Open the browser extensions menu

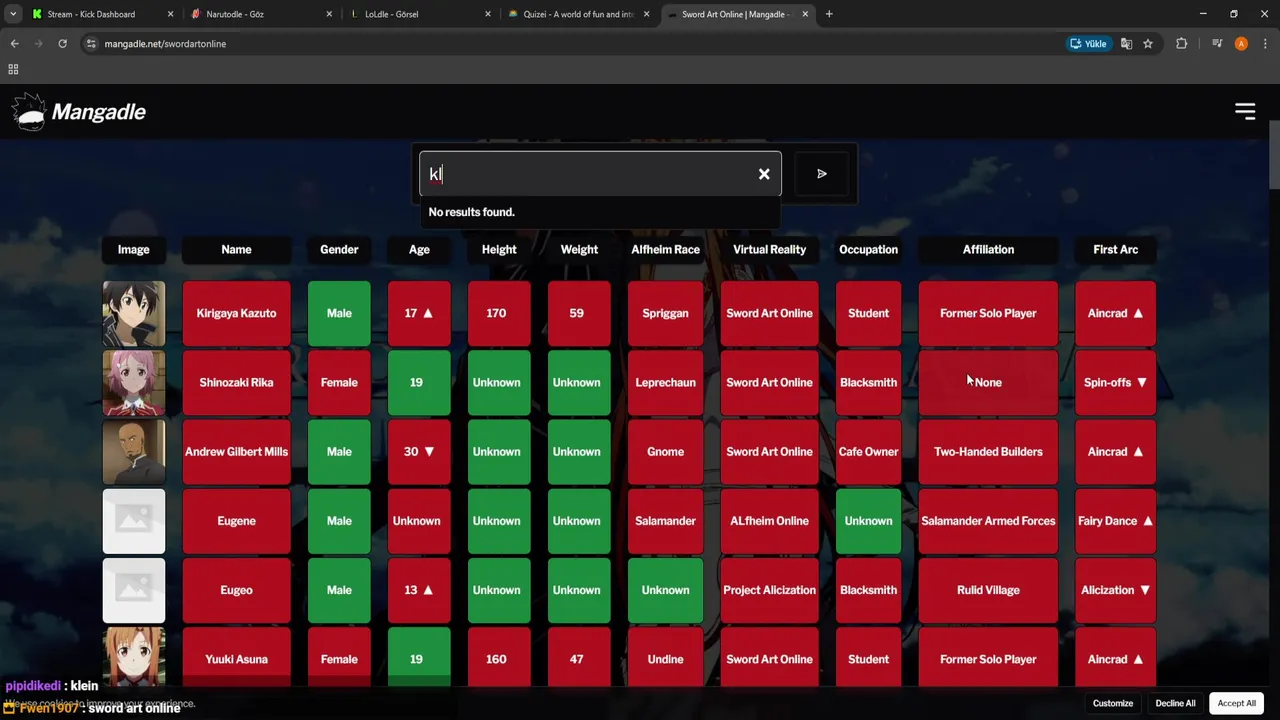point(1181,44)
